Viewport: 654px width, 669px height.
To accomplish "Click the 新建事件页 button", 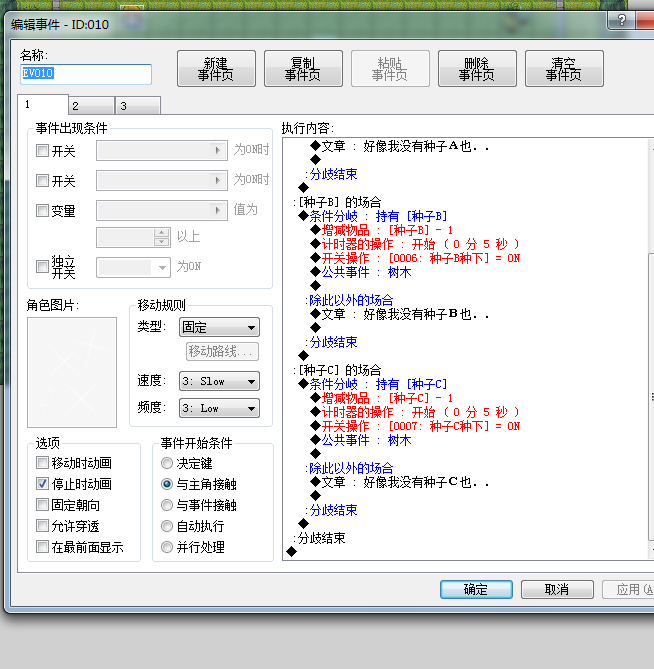I will 216,69.
